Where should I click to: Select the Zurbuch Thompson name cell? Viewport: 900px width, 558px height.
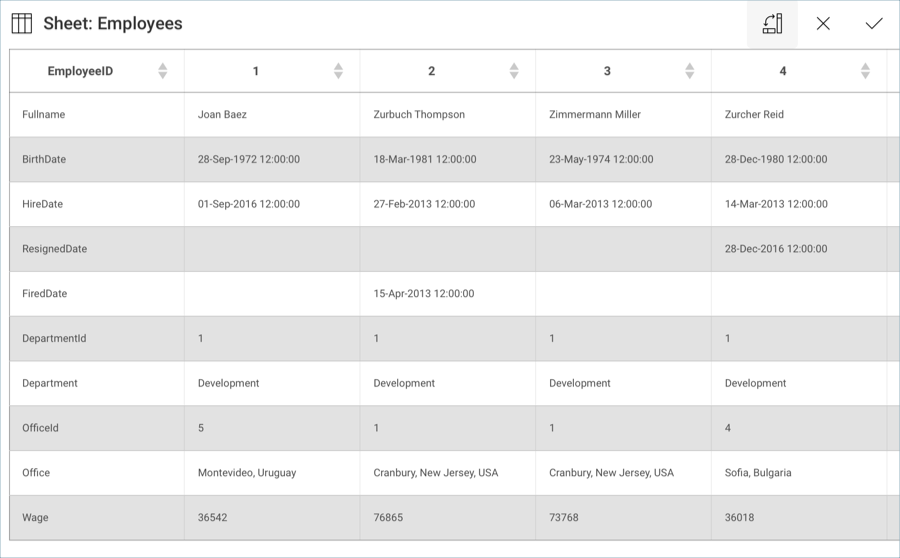pyautogui.click(x=419, y=115)
